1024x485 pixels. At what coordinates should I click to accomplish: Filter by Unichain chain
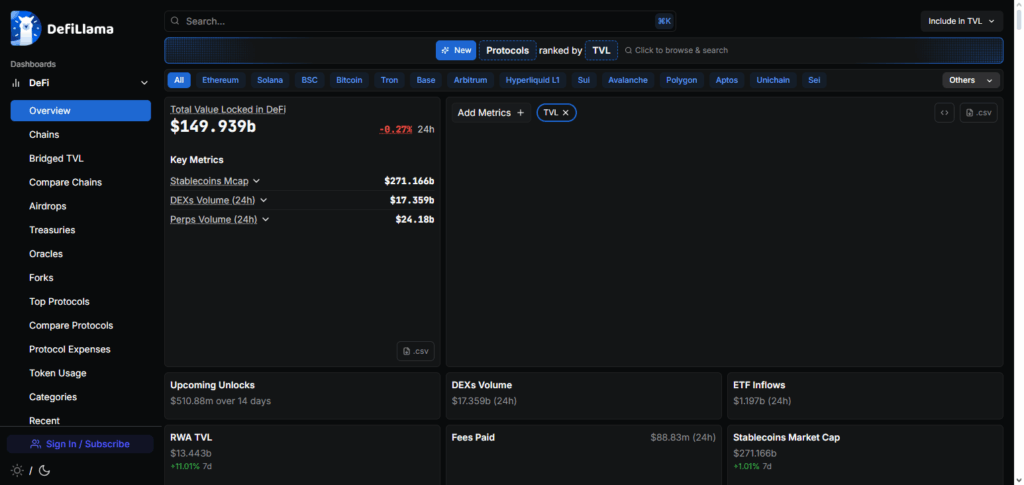pyautogui.click(x=773, y=80)
